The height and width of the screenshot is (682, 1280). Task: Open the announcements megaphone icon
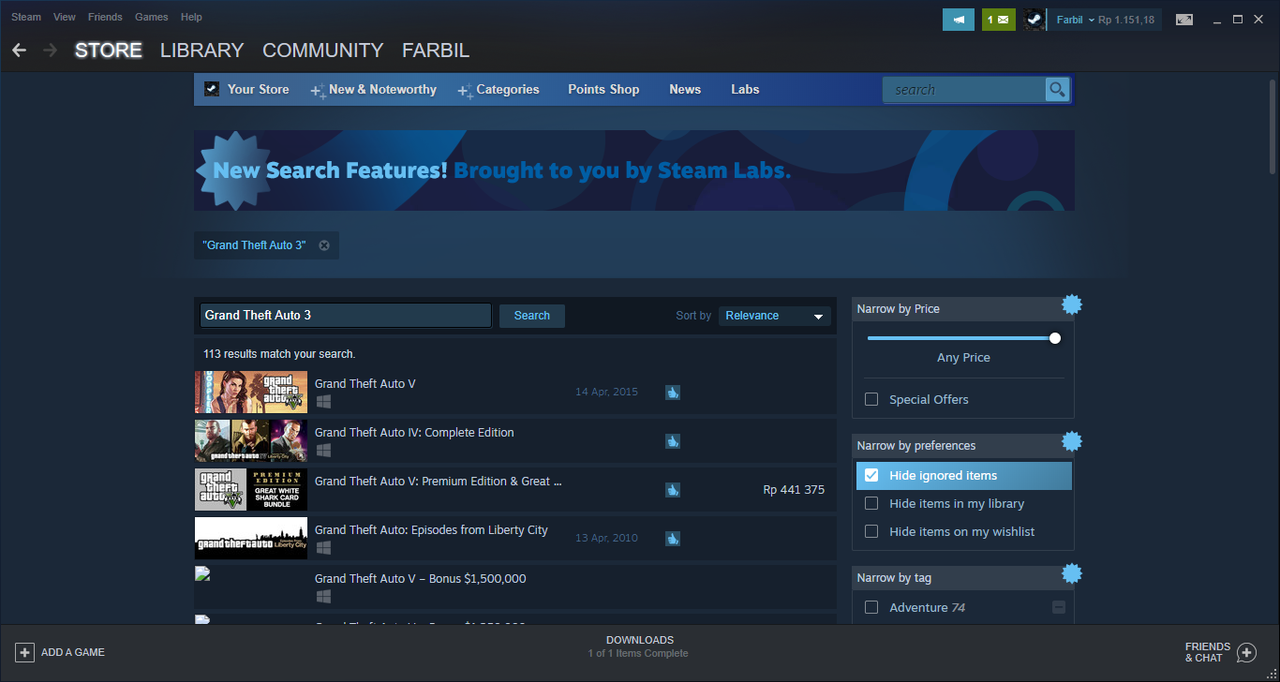pyautogui.click(x=958, y=19)
